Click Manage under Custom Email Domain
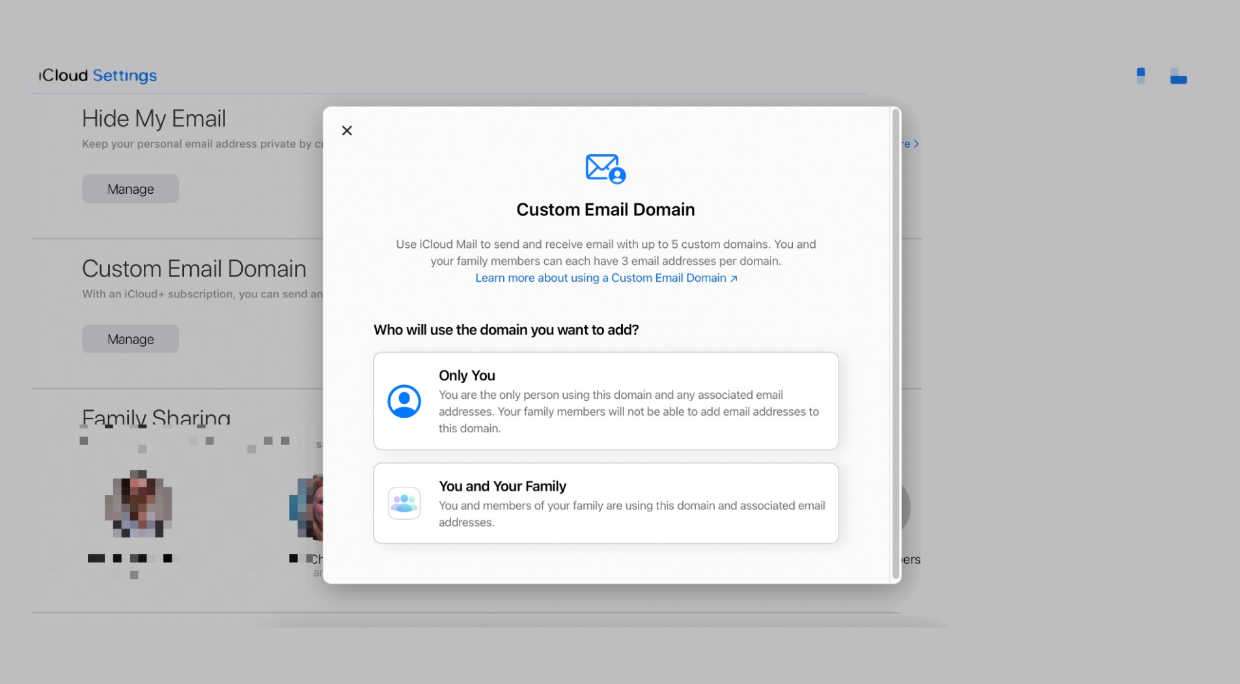This screenshot has width=1240, height=684. pyautogui.click(x=130, y=338)
